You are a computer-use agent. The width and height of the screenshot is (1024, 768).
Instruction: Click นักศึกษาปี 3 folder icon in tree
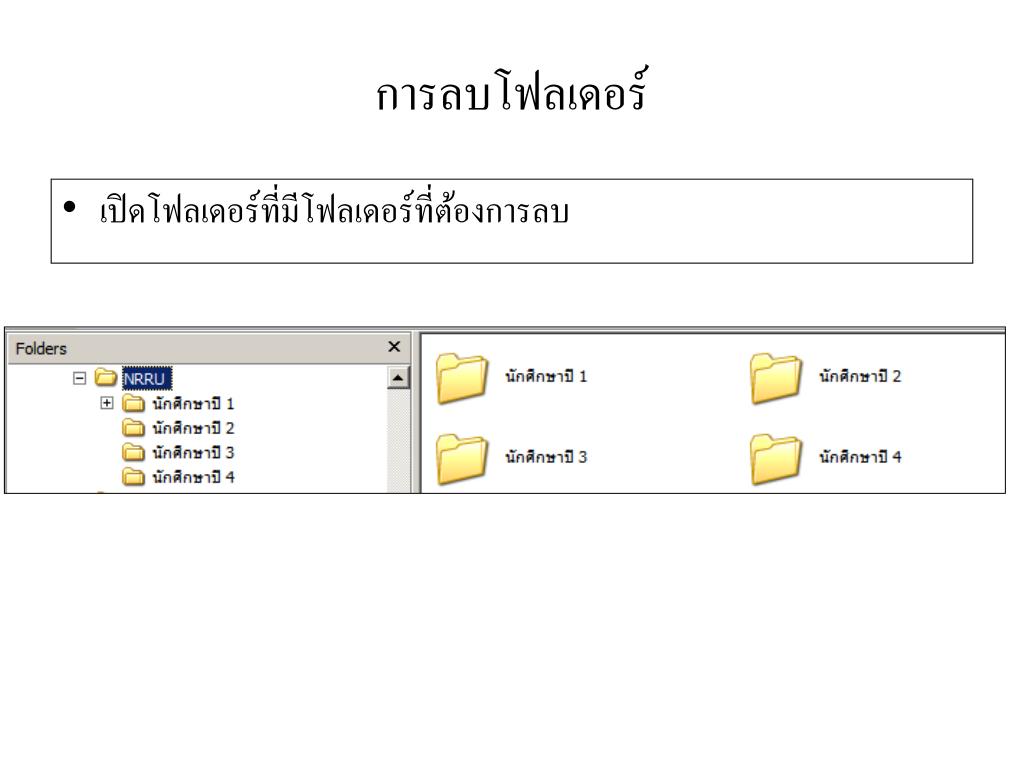tap(134, 453)
